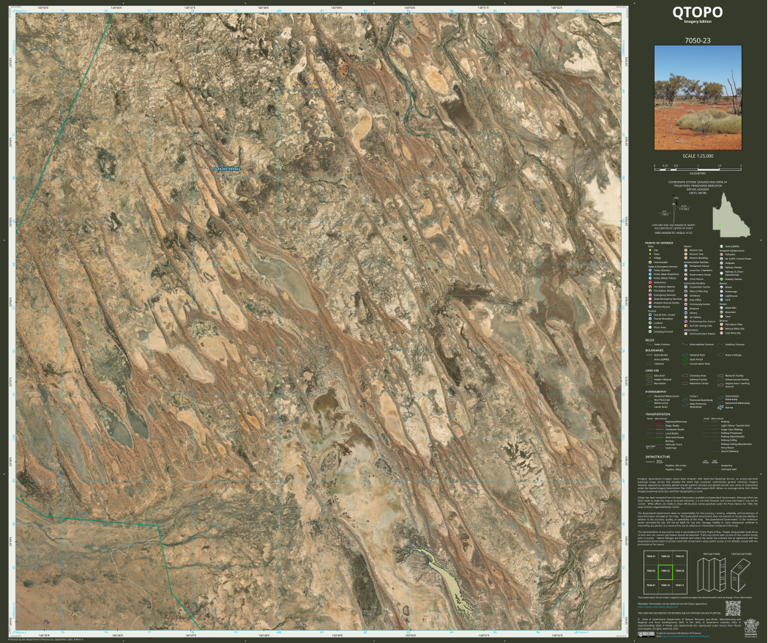Screen dimensions: 768x643
Task: Click the horizontal folds diagram
Action: [740, 575]
